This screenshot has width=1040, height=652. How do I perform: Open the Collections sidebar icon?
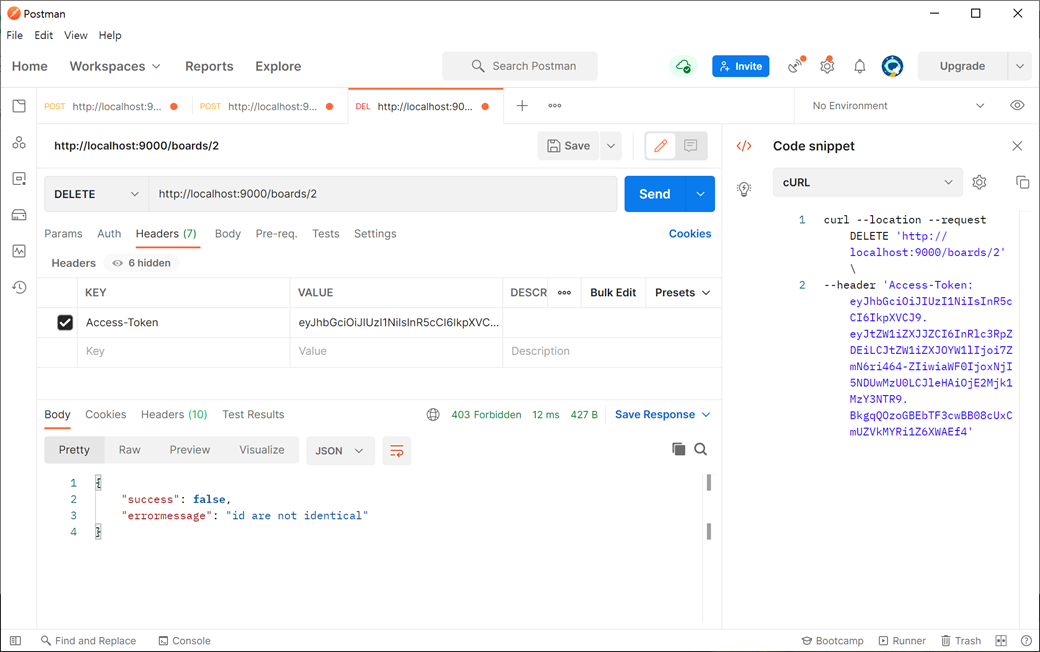tap(19, 106)
